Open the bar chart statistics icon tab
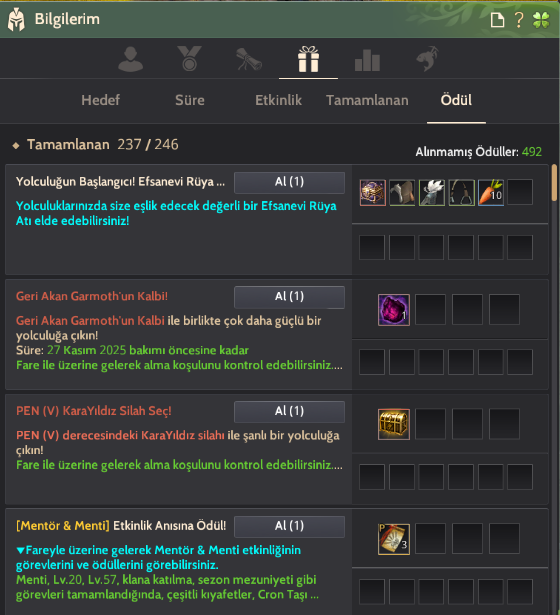This screenshot has height=615, width=560. click(x=367, y=60)
